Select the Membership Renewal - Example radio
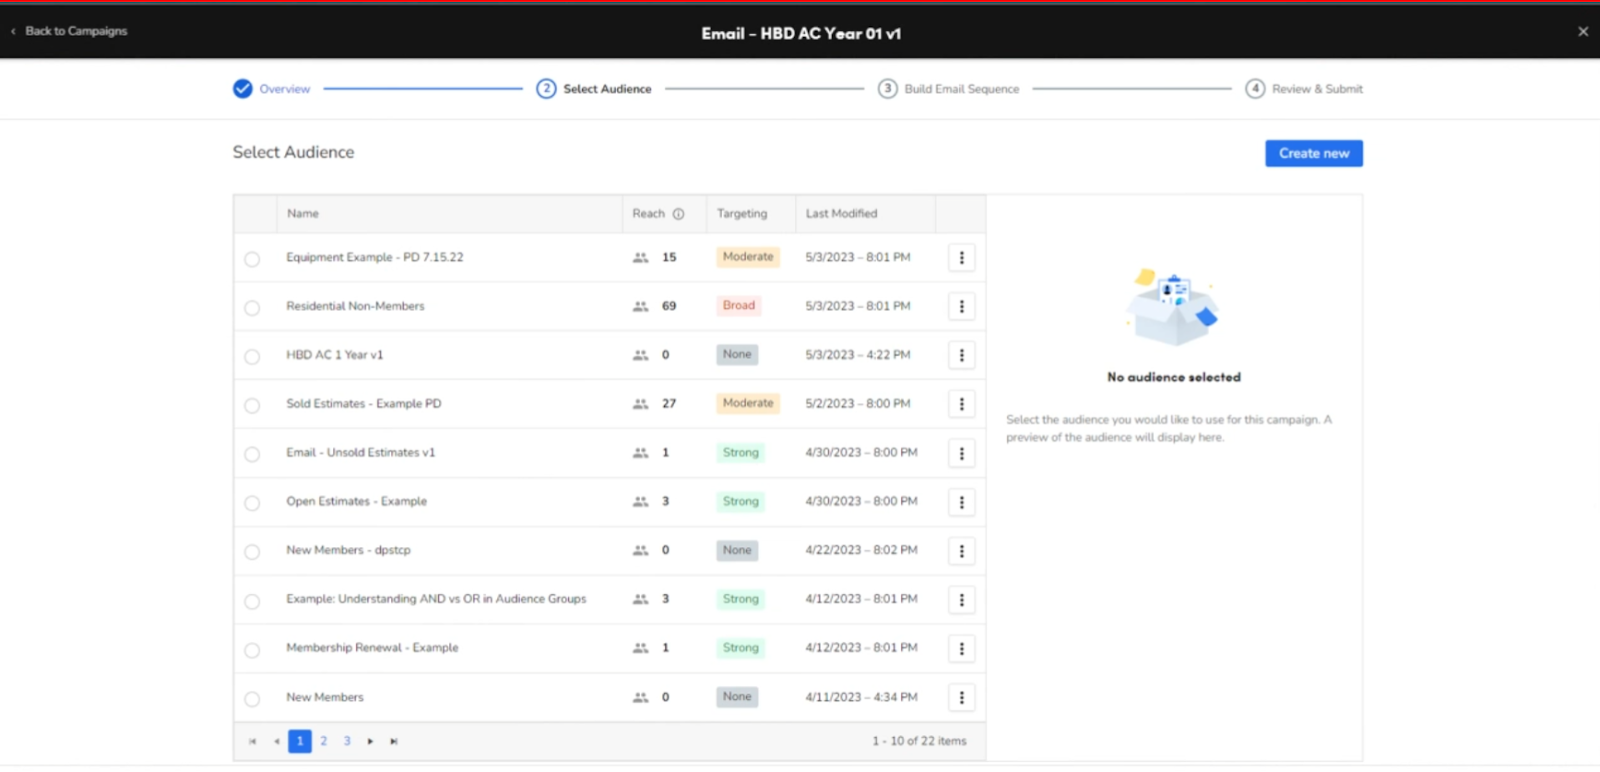Image resolution: width=1600 pixels, height=772 pixels. coord(252,651)
